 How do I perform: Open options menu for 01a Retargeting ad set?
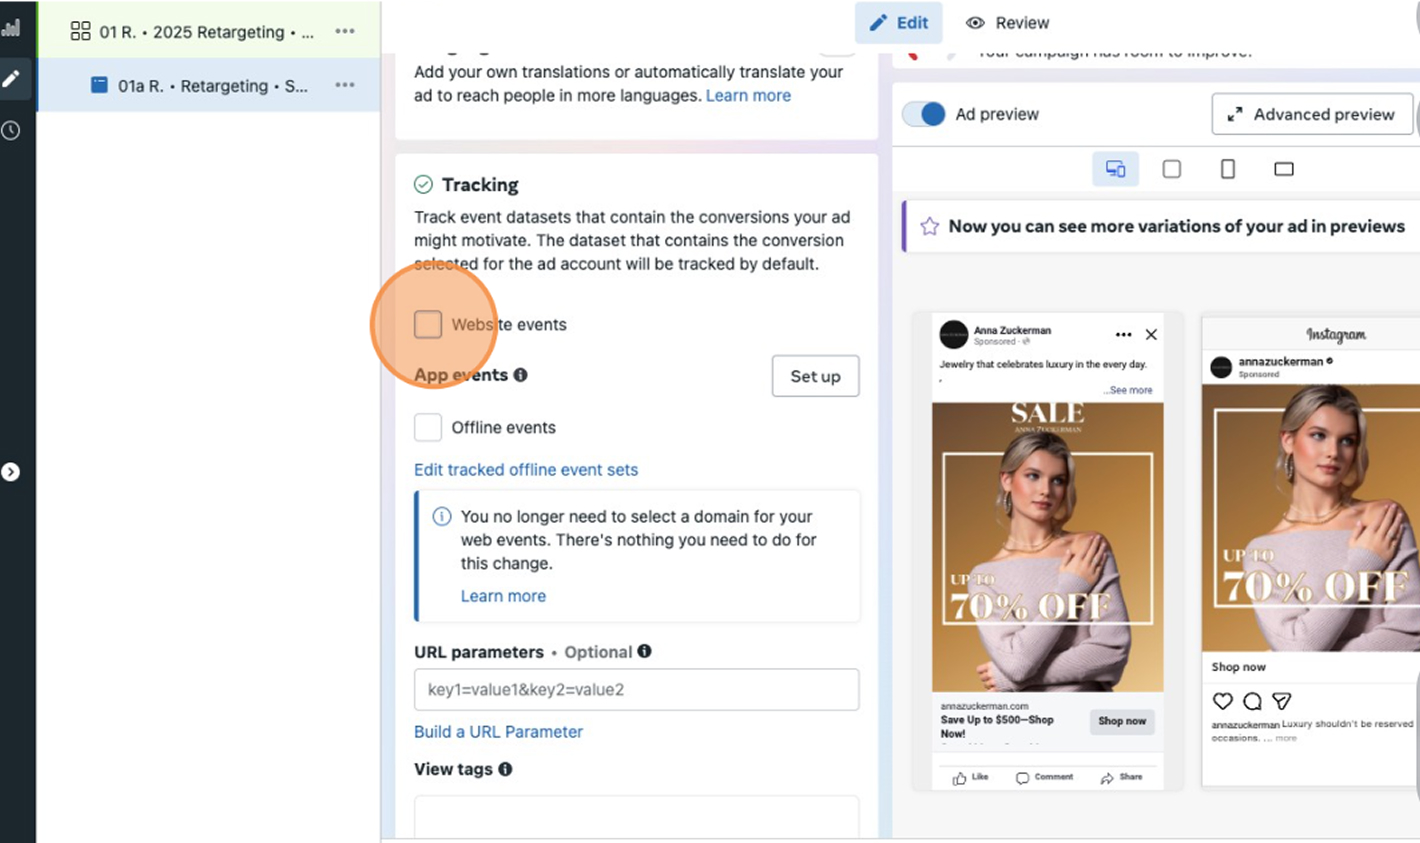click(345, 86)
